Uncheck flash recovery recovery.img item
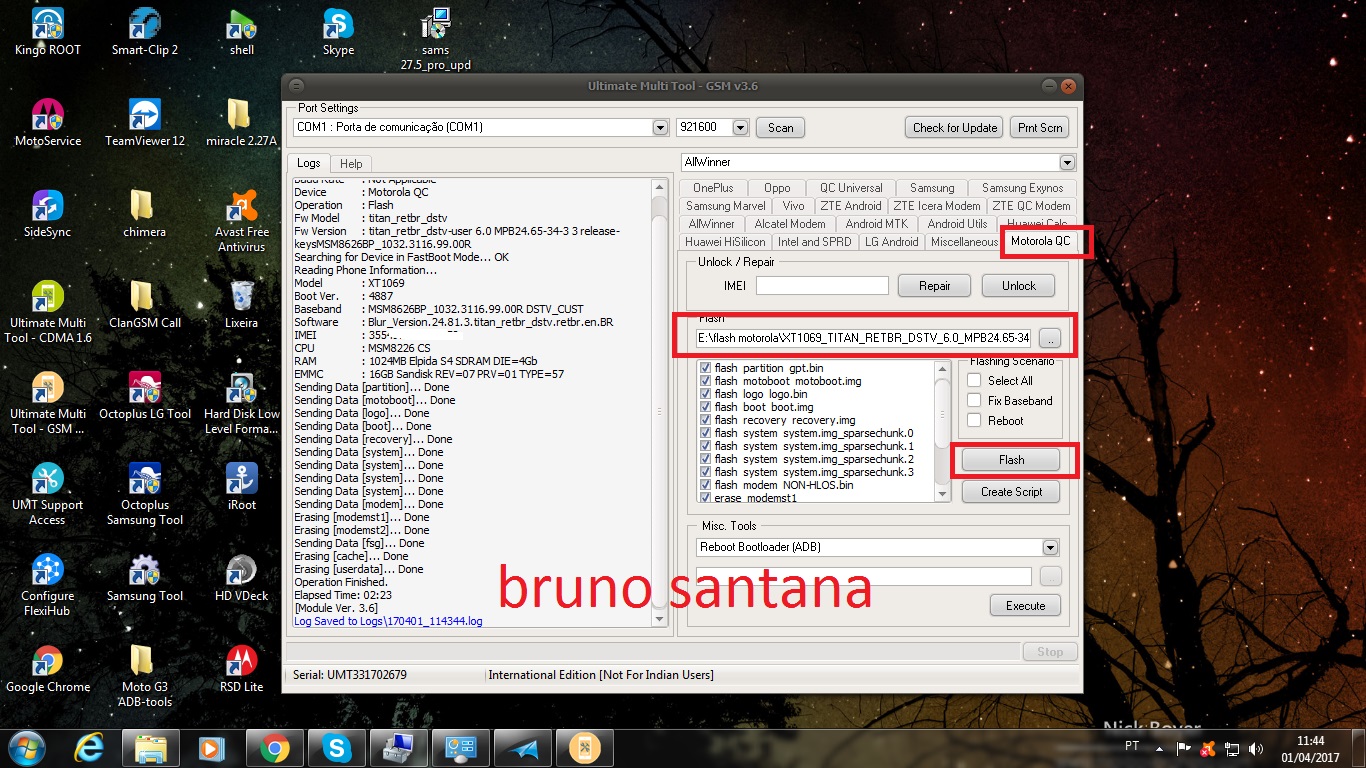 click(706, 420)
